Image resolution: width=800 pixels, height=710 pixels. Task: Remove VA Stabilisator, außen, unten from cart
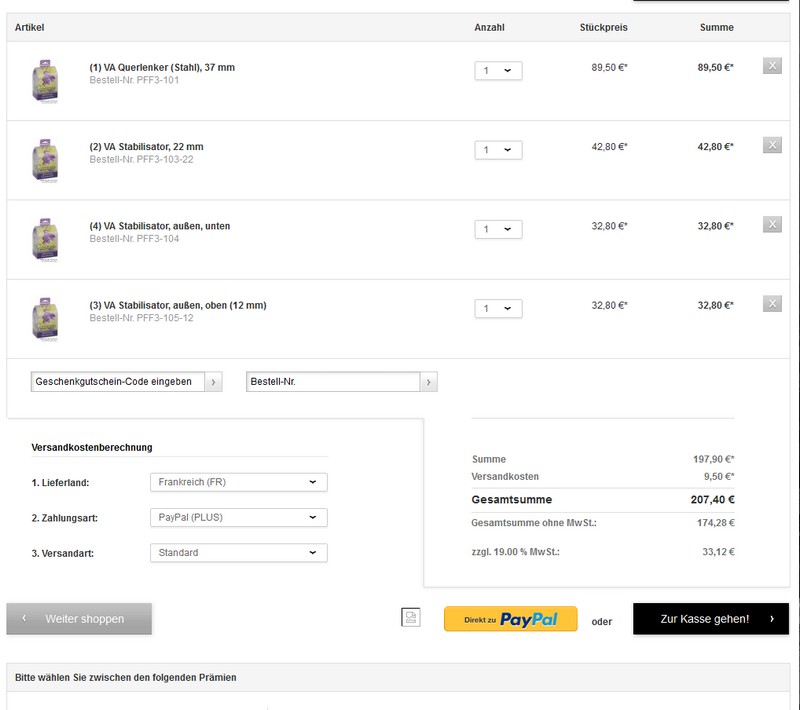click(x=772, y=224)
